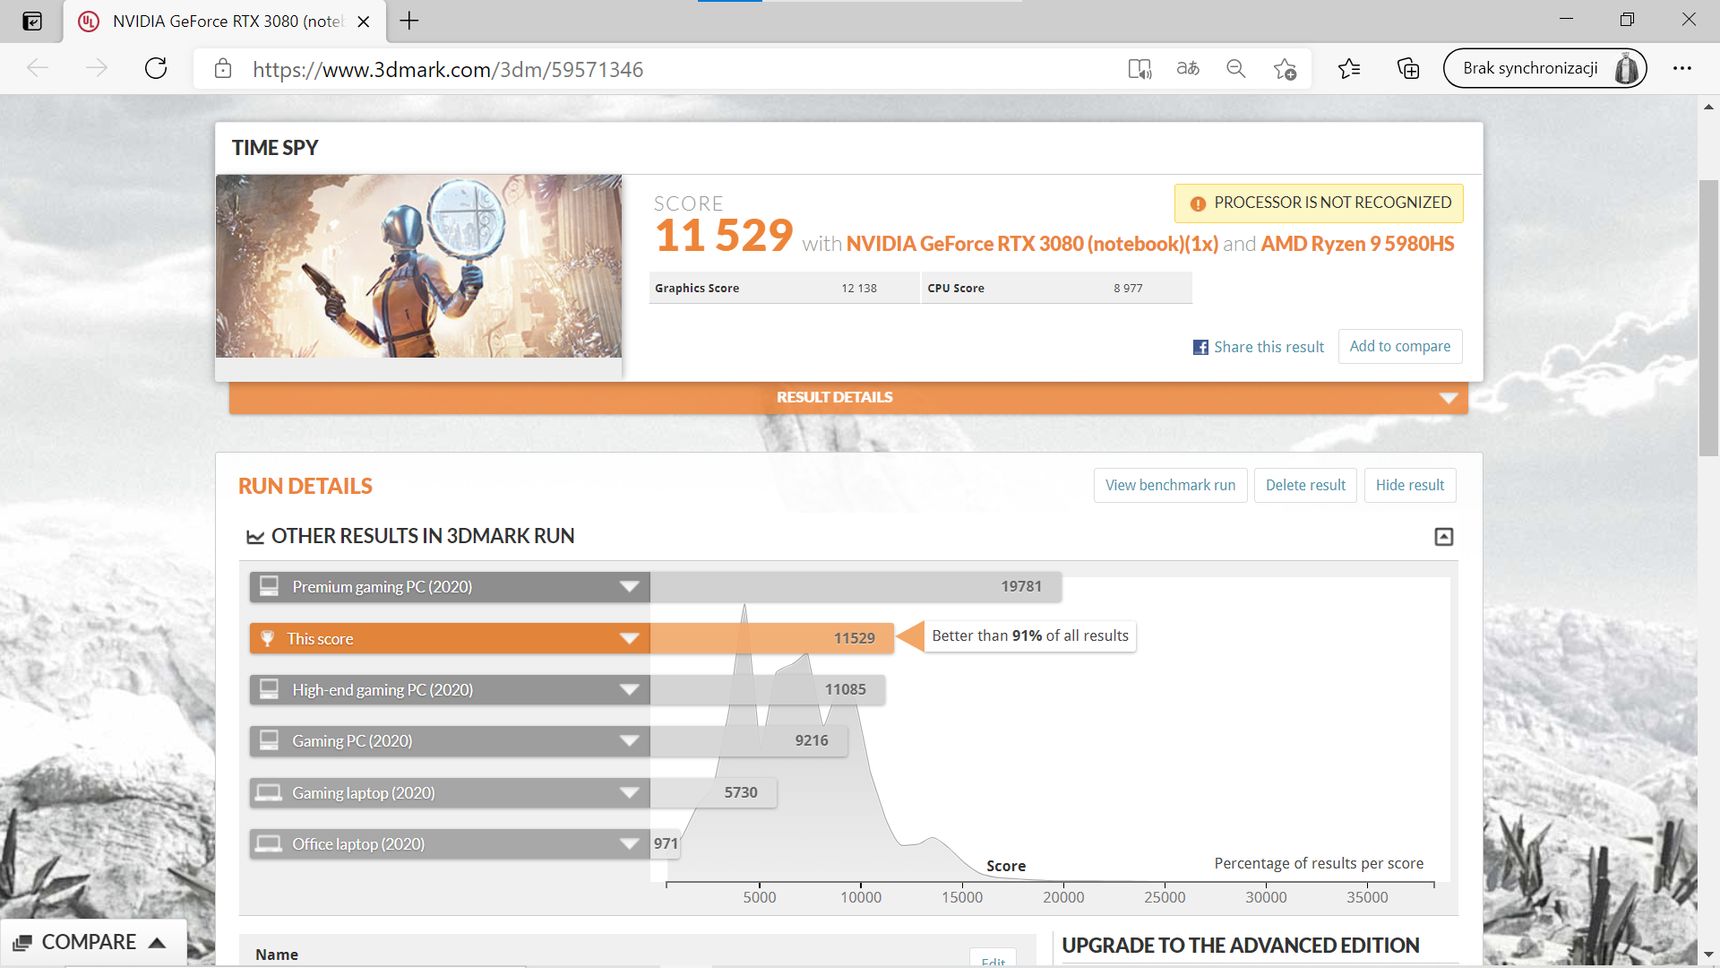Collapse the Other Results section
This screenshot has height=968, width=1720.
tap(1443, 537)
